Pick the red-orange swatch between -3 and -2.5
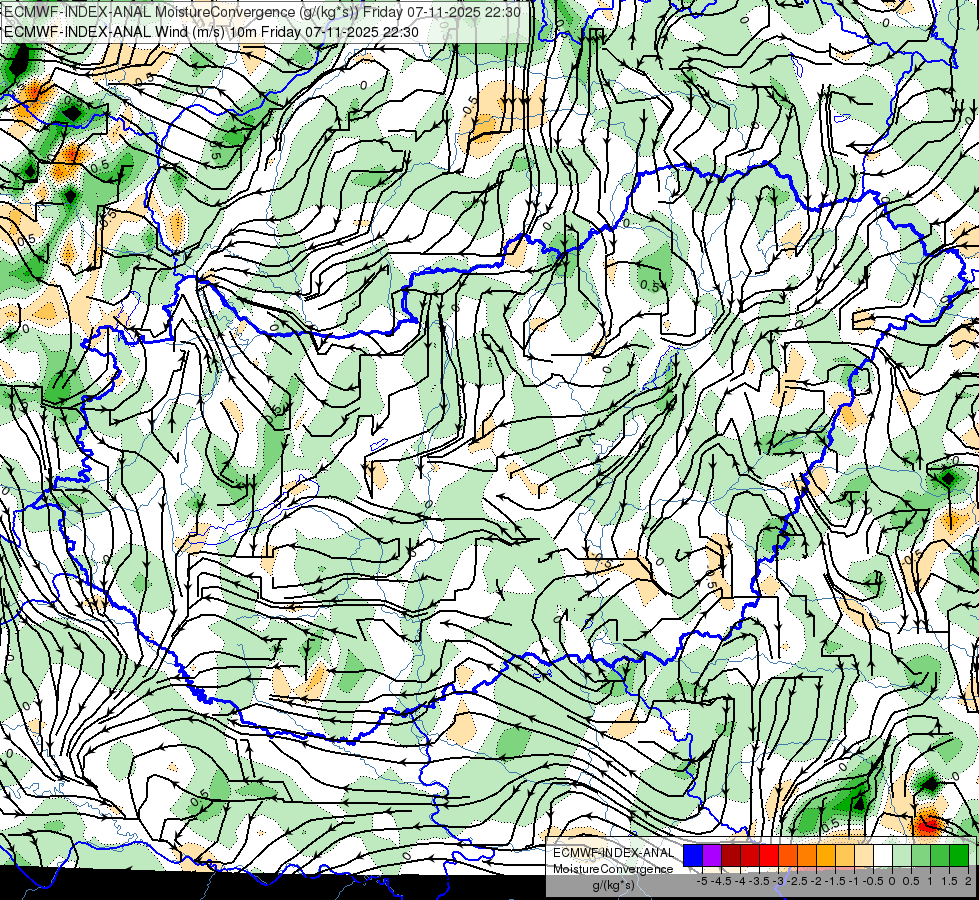 pyautogui.click(x=788, y=855)
